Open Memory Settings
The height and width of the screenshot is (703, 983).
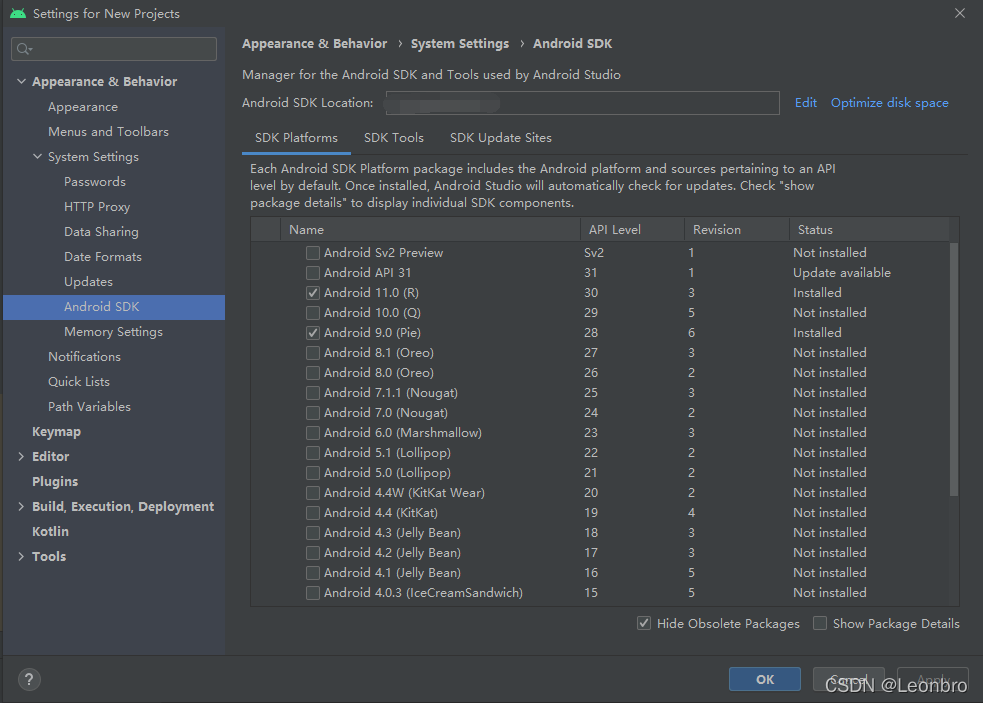[113, 332]
